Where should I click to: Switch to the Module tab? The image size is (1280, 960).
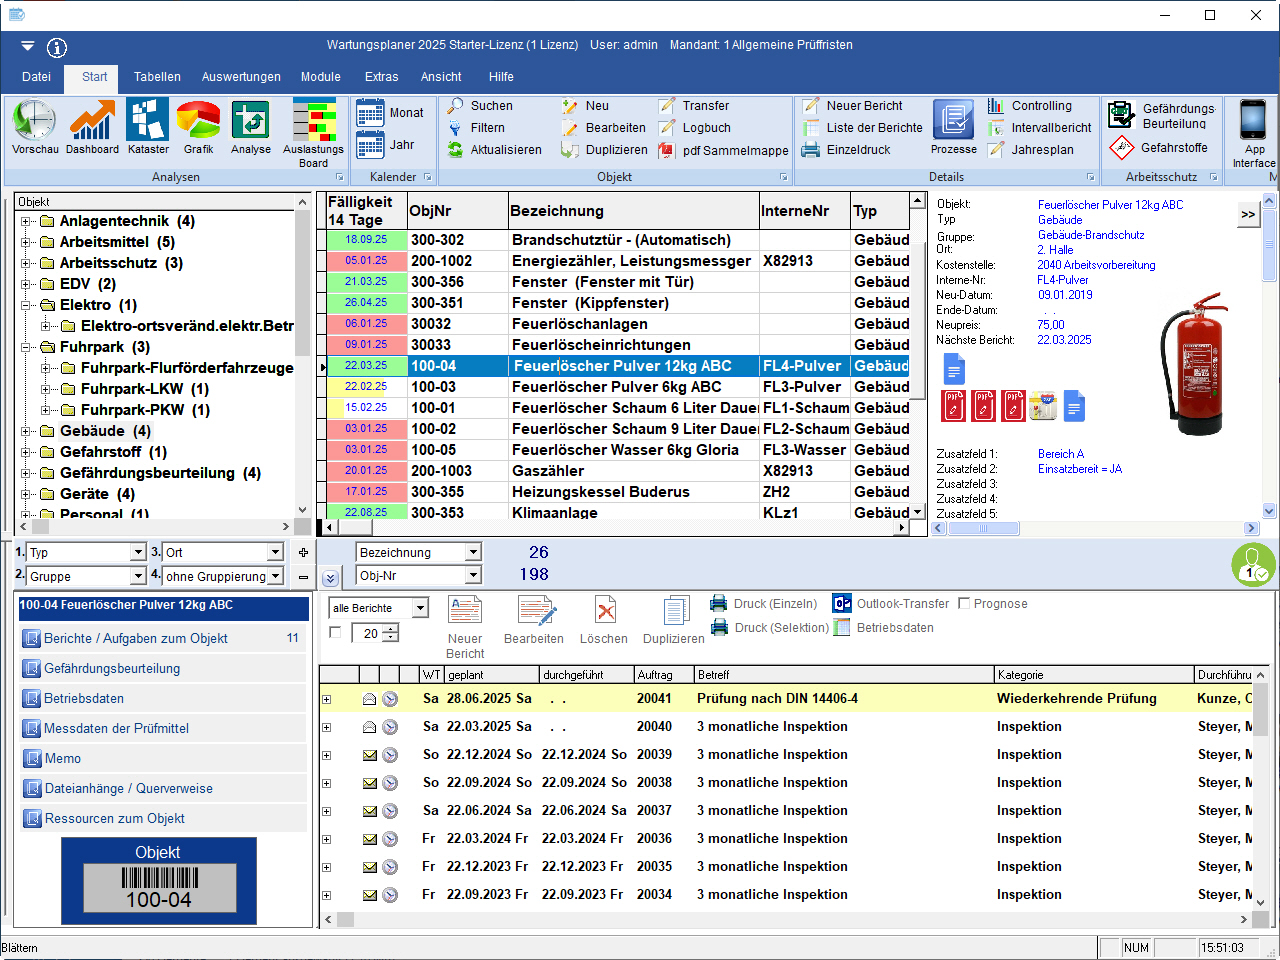[320, 77]
